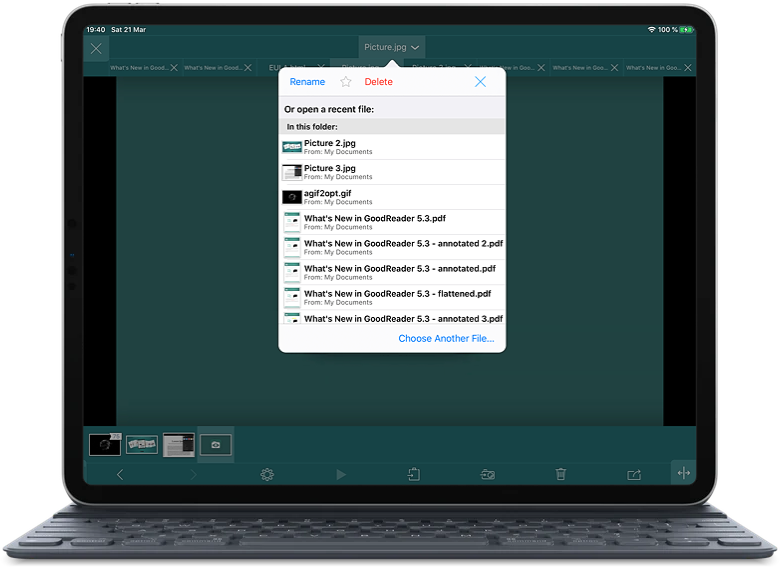This screenshot has height=567, width=780.
Task: Open the Picture.jpg title dropdown
Action: [391, 47]
